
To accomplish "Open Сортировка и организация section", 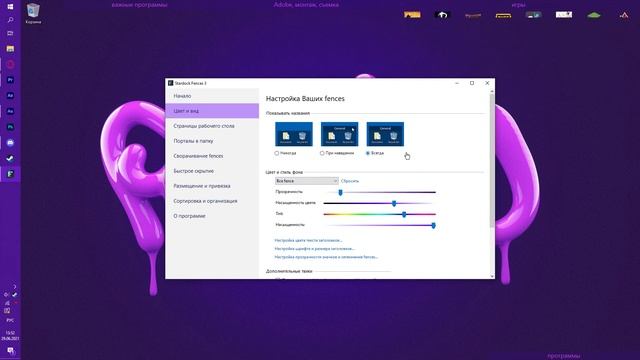I will 212,201.
